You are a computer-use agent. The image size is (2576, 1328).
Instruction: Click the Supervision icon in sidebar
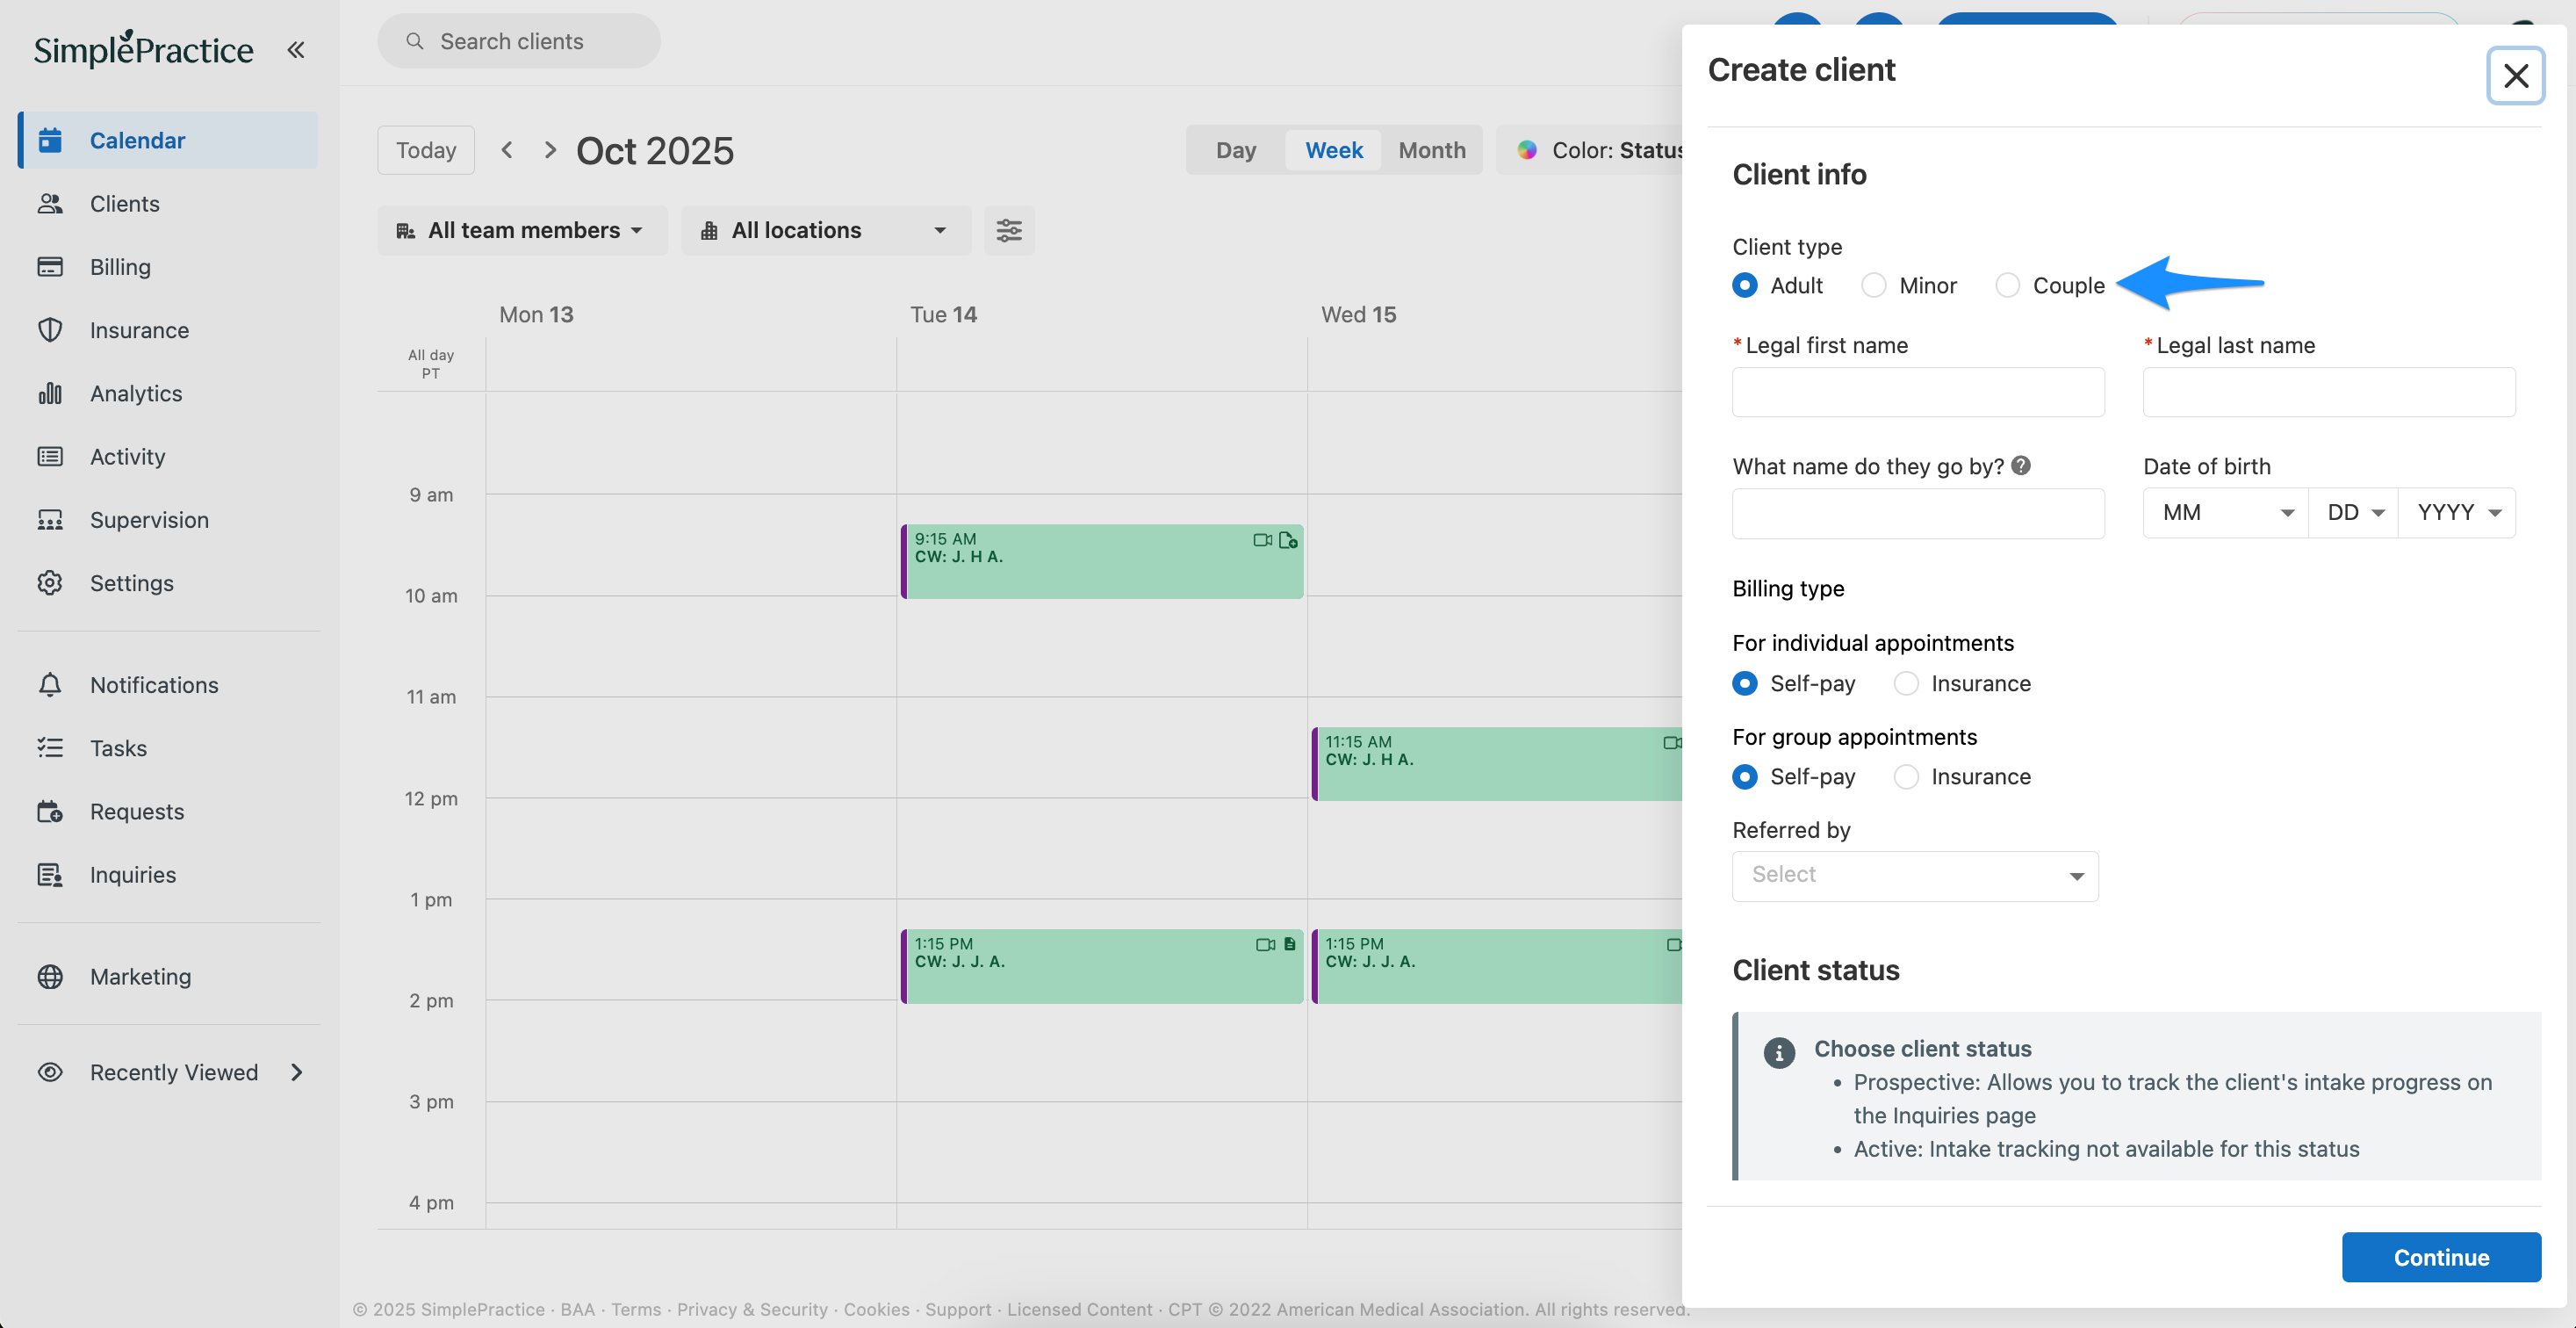pos(50,520)
